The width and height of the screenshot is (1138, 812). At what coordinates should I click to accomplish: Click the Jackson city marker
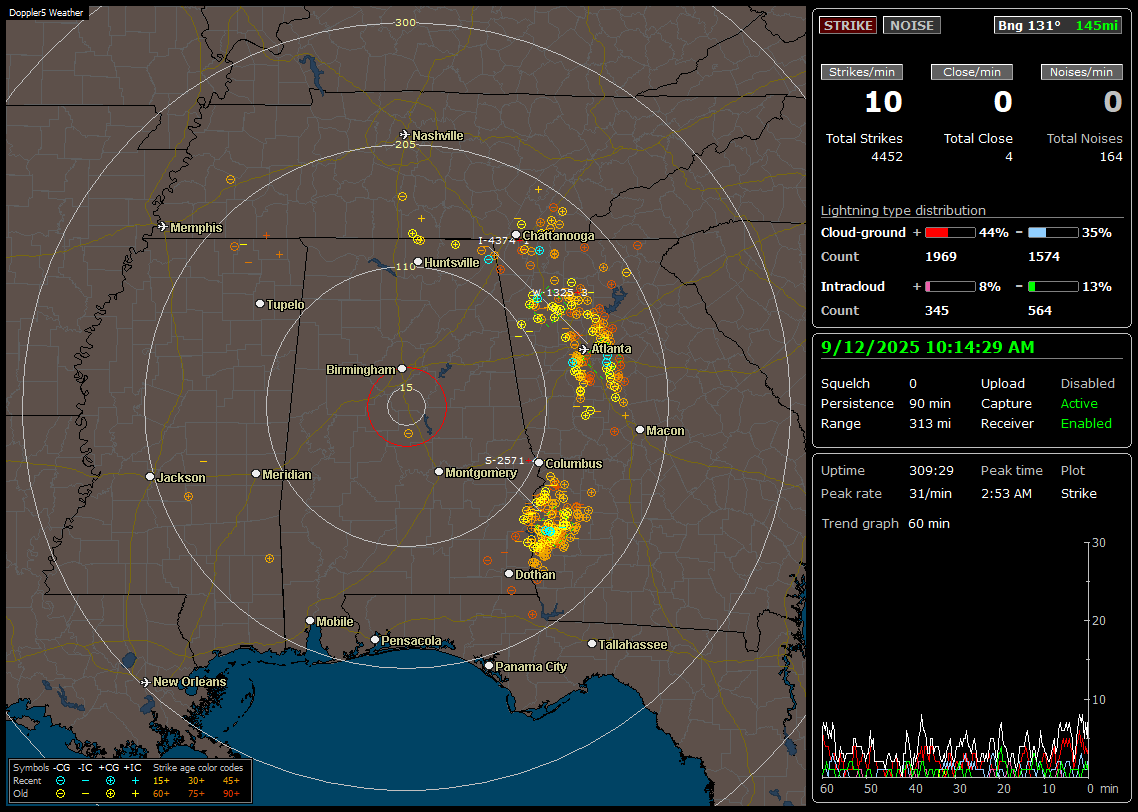(150, 477)
